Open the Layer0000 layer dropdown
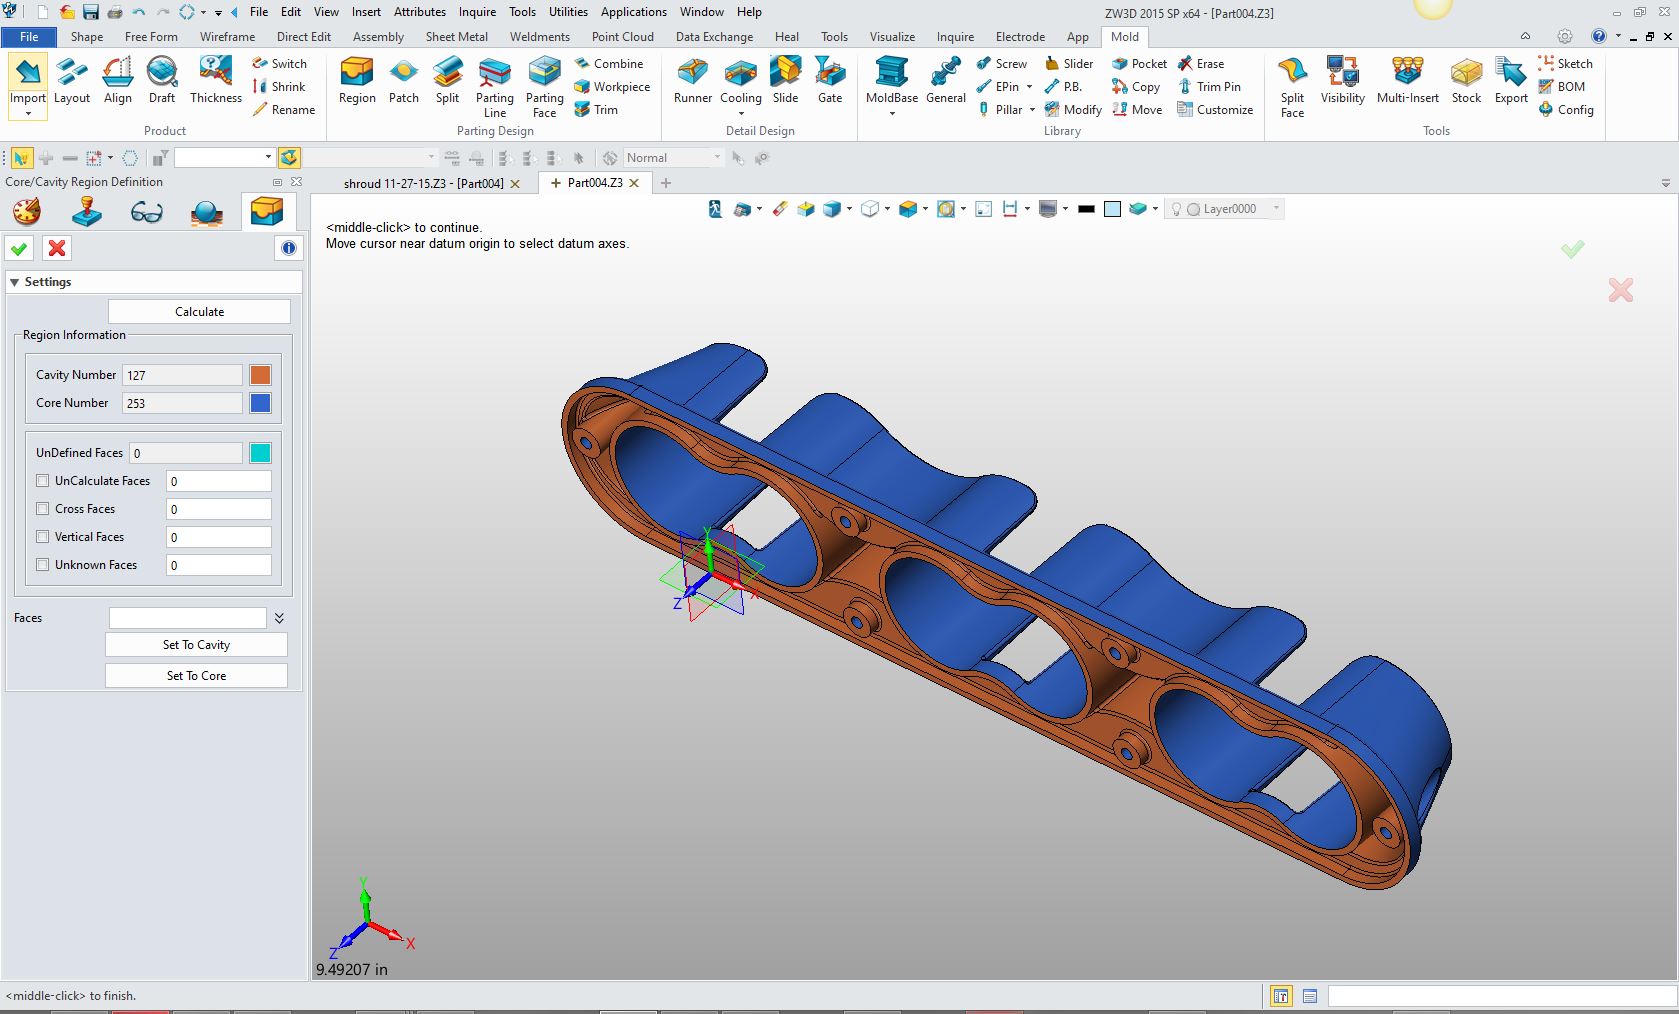The height and width of the screenshot is (1014, 1679). click(x=1276, y=209)
